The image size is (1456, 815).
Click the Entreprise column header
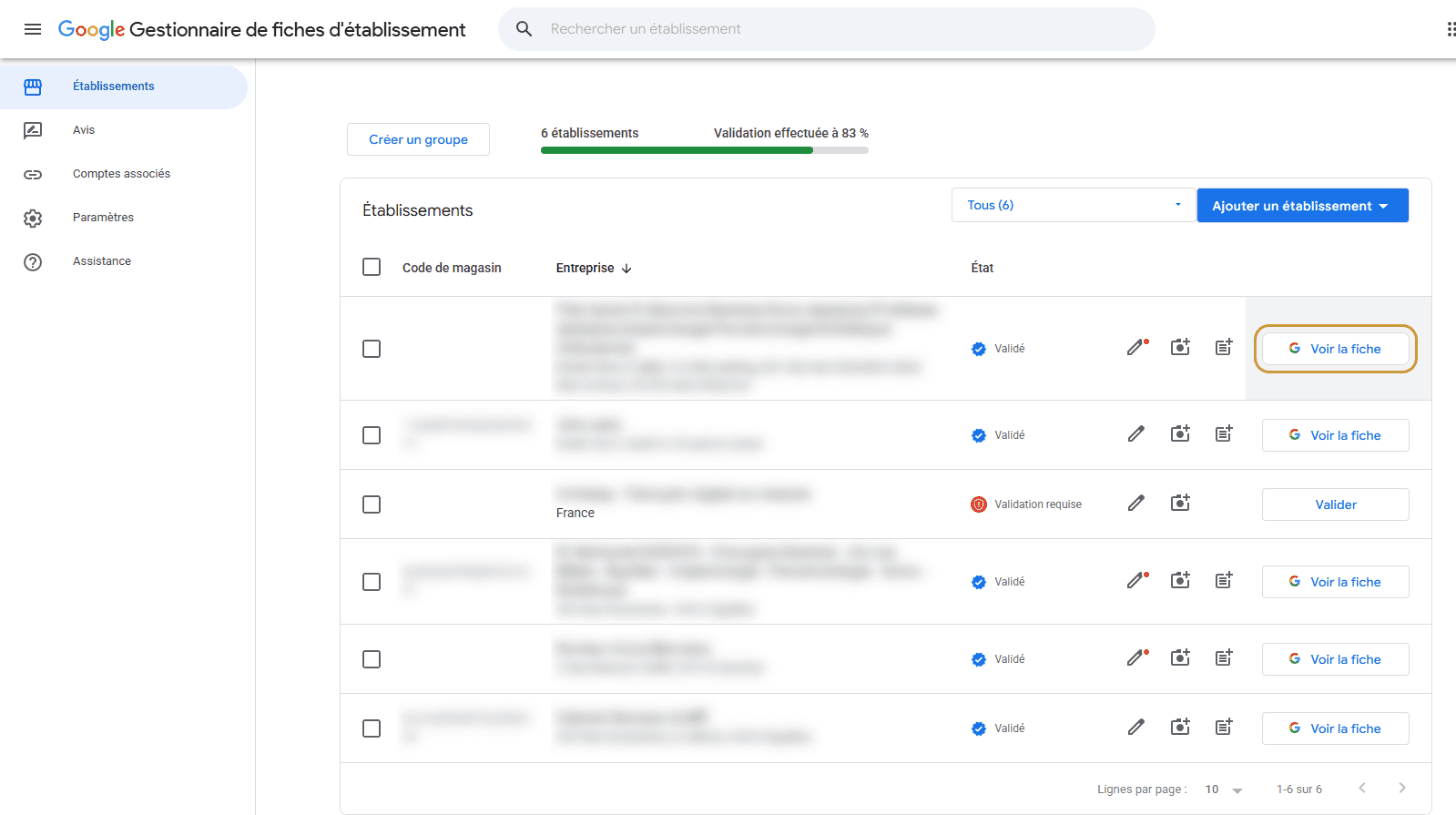tap(585, 268)
